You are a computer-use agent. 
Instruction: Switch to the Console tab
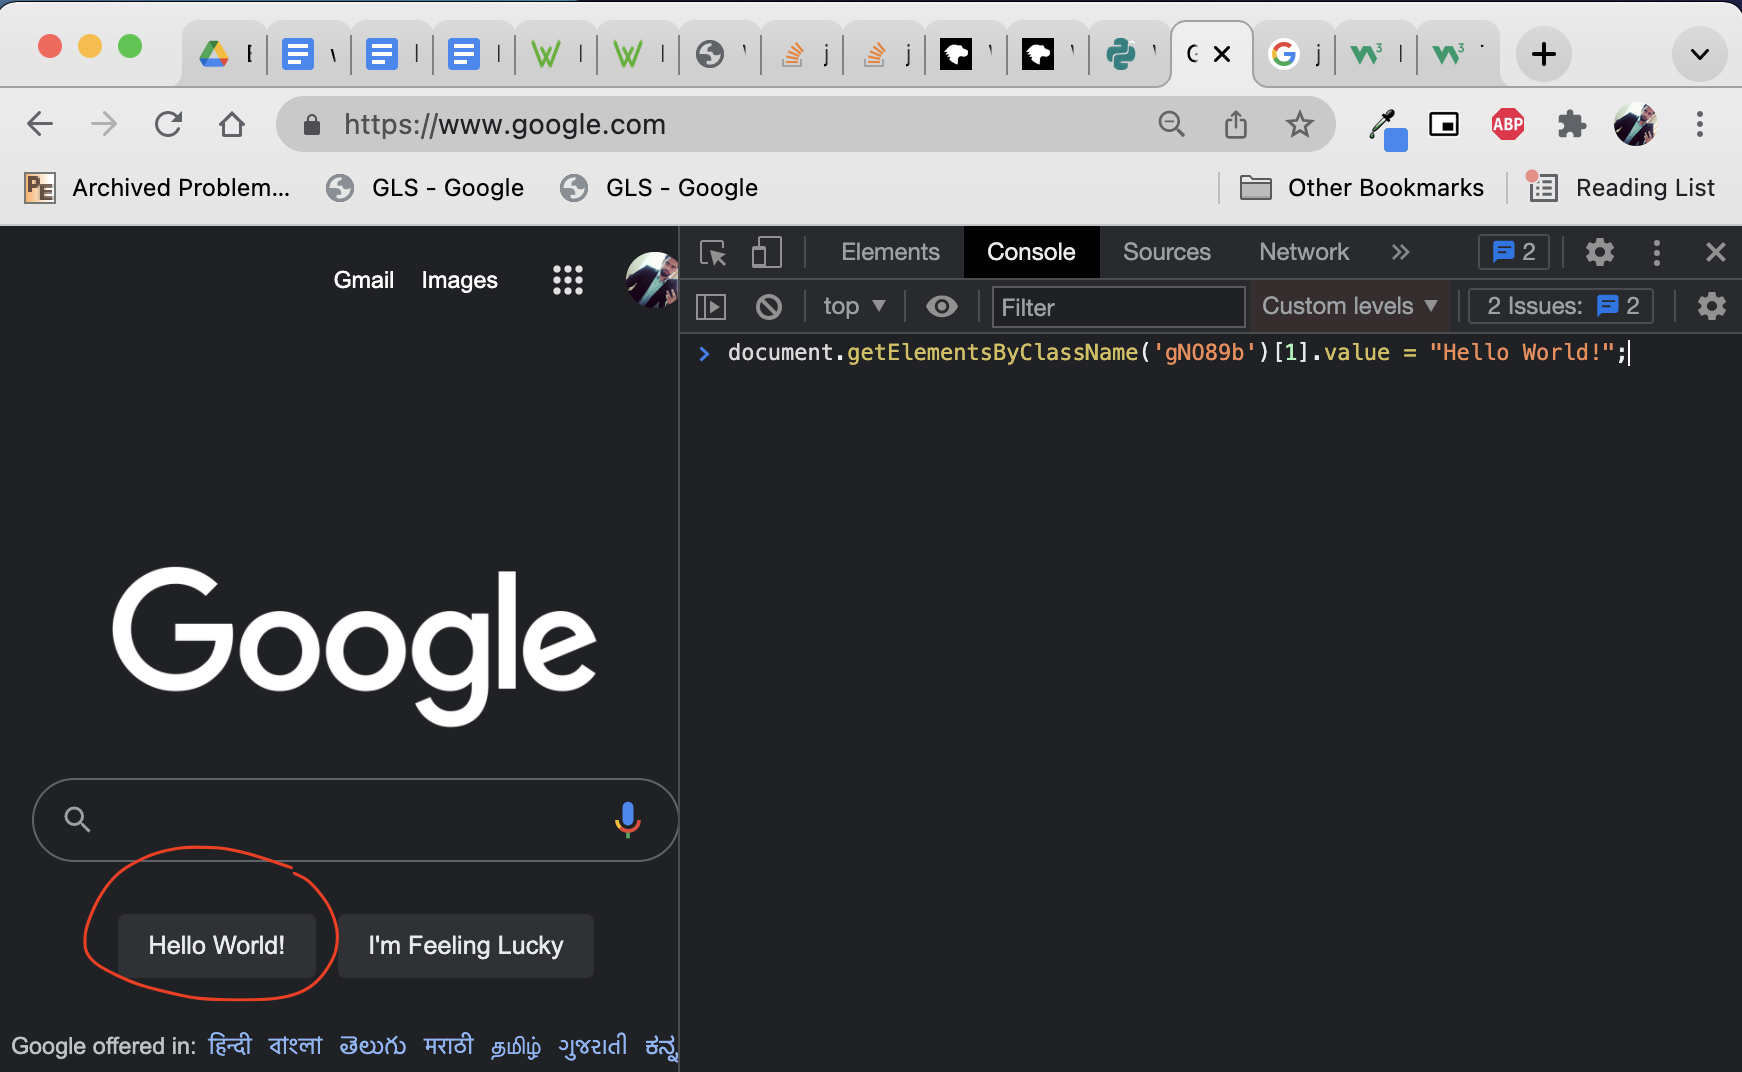pos(1031,252)
